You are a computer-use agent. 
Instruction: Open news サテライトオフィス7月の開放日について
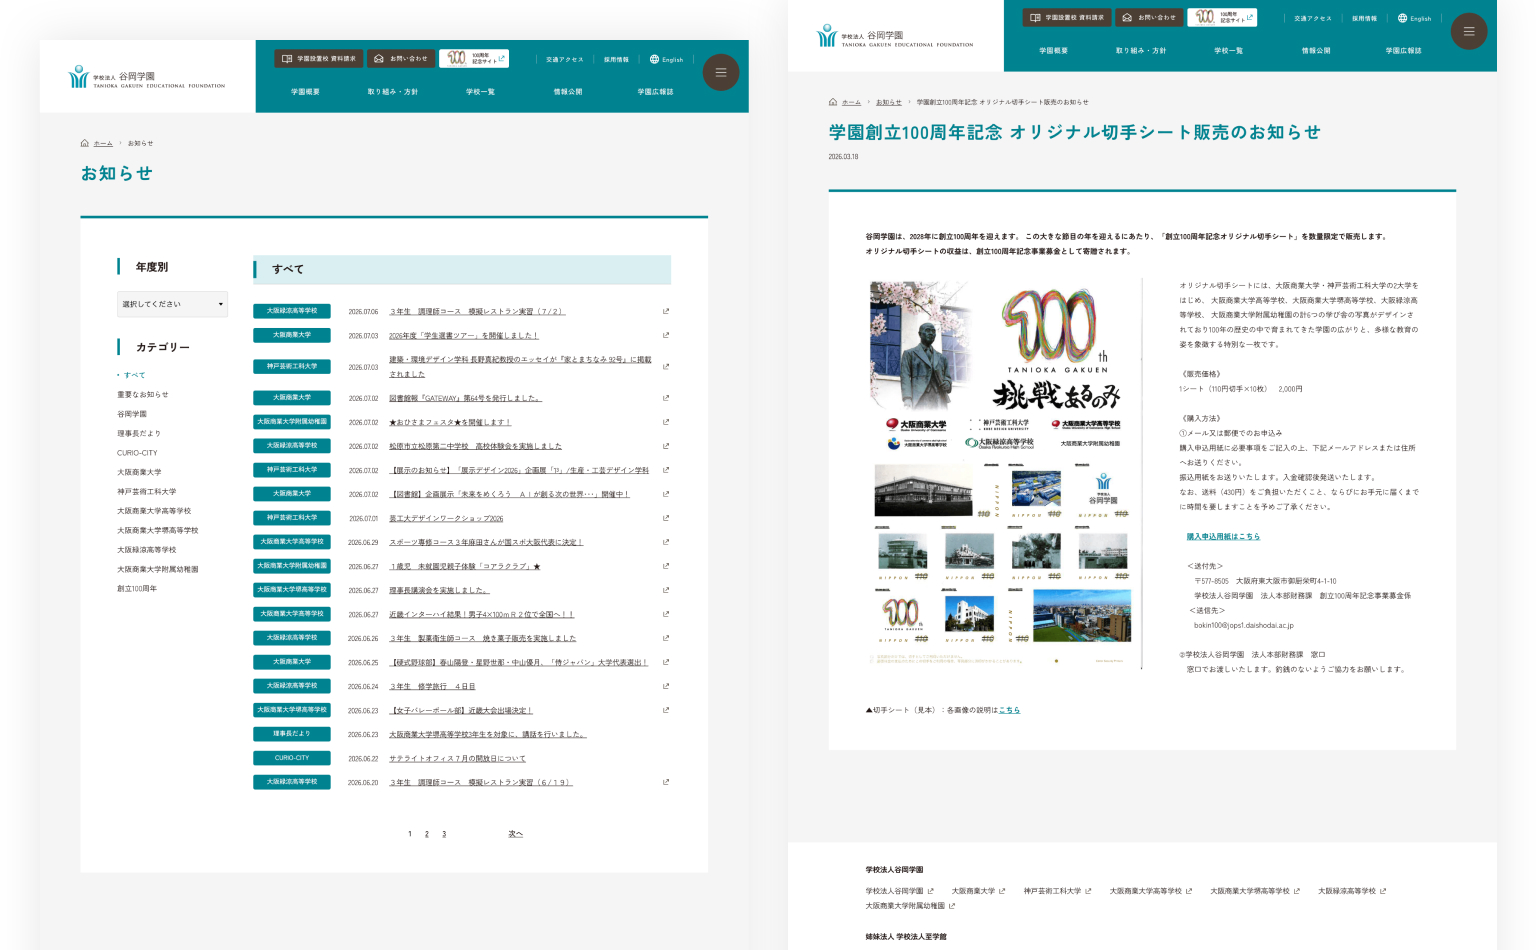pyautogui.click(x=457, y=758)
